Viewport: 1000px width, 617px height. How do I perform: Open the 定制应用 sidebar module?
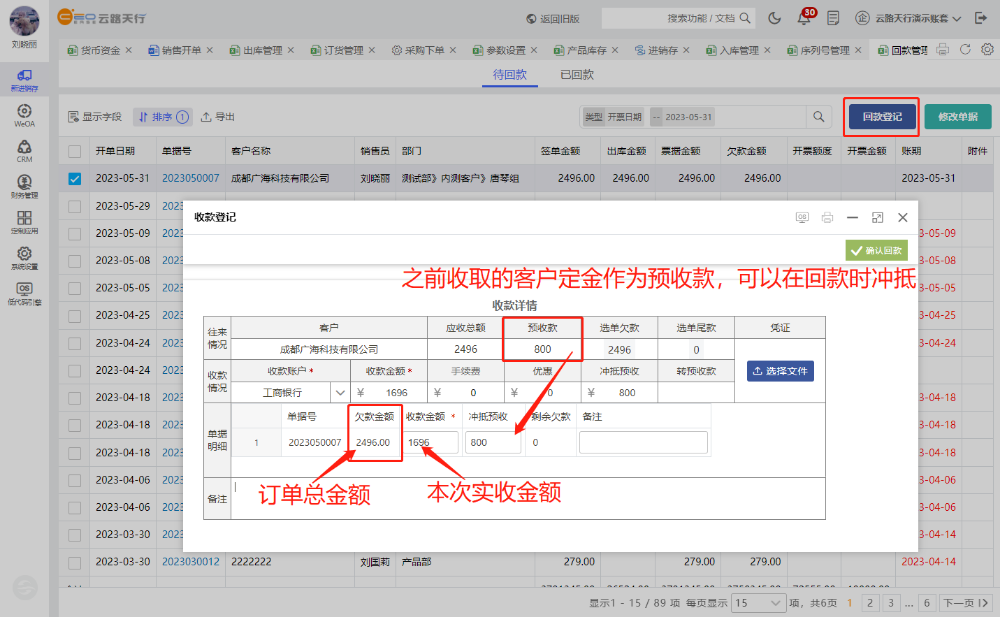pos(24,223)
